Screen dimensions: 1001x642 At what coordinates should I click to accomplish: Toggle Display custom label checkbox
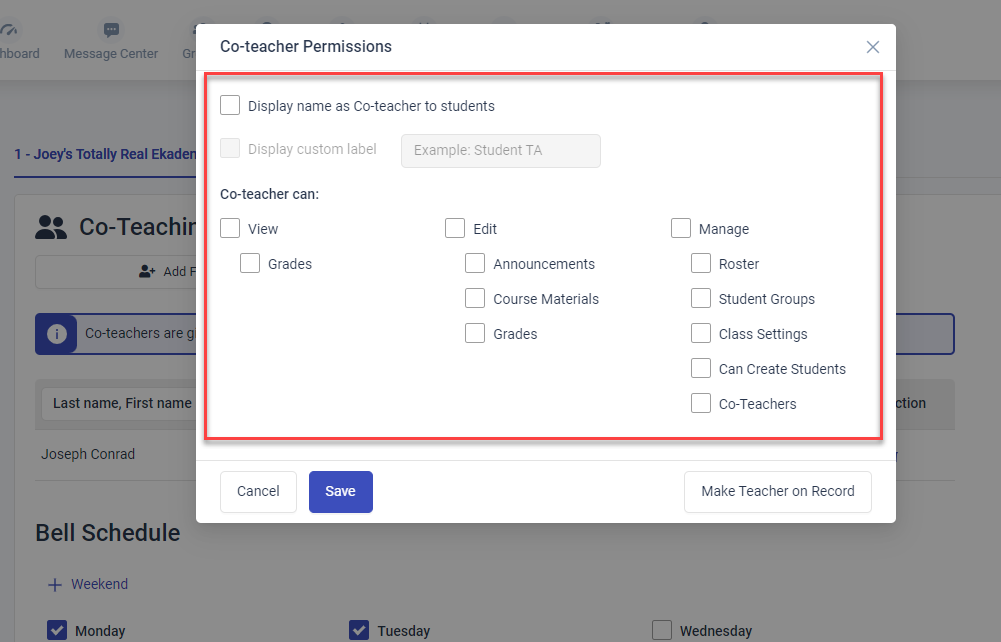pyautogui.click(x=230, y=149)
